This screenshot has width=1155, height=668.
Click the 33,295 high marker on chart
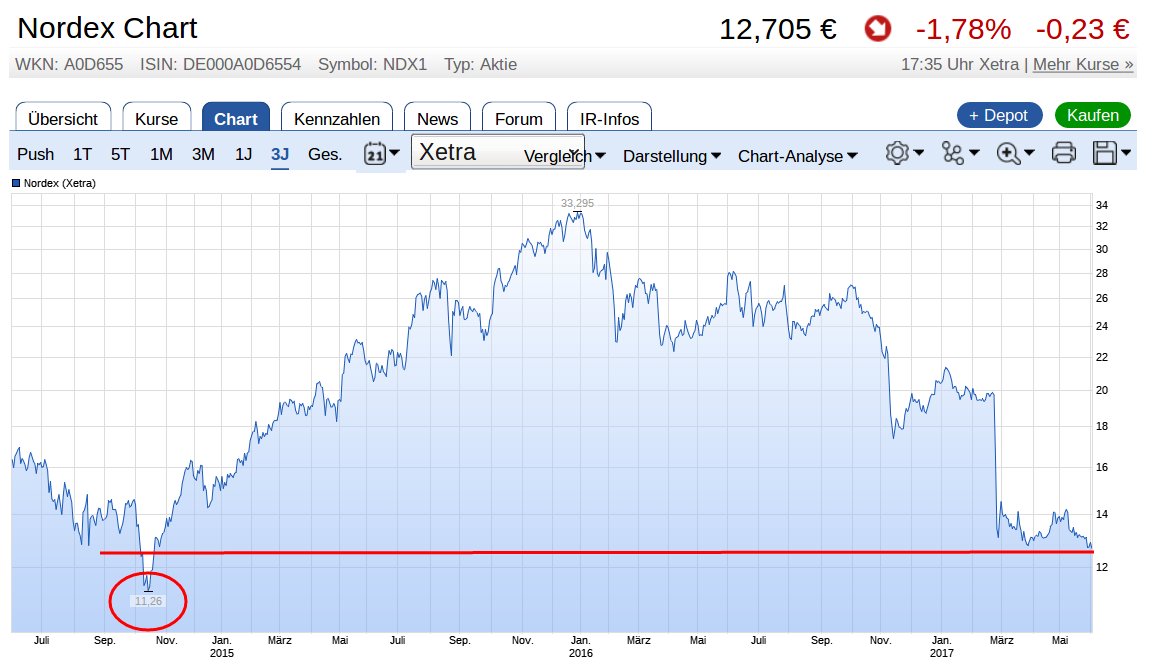coord(577,203)
